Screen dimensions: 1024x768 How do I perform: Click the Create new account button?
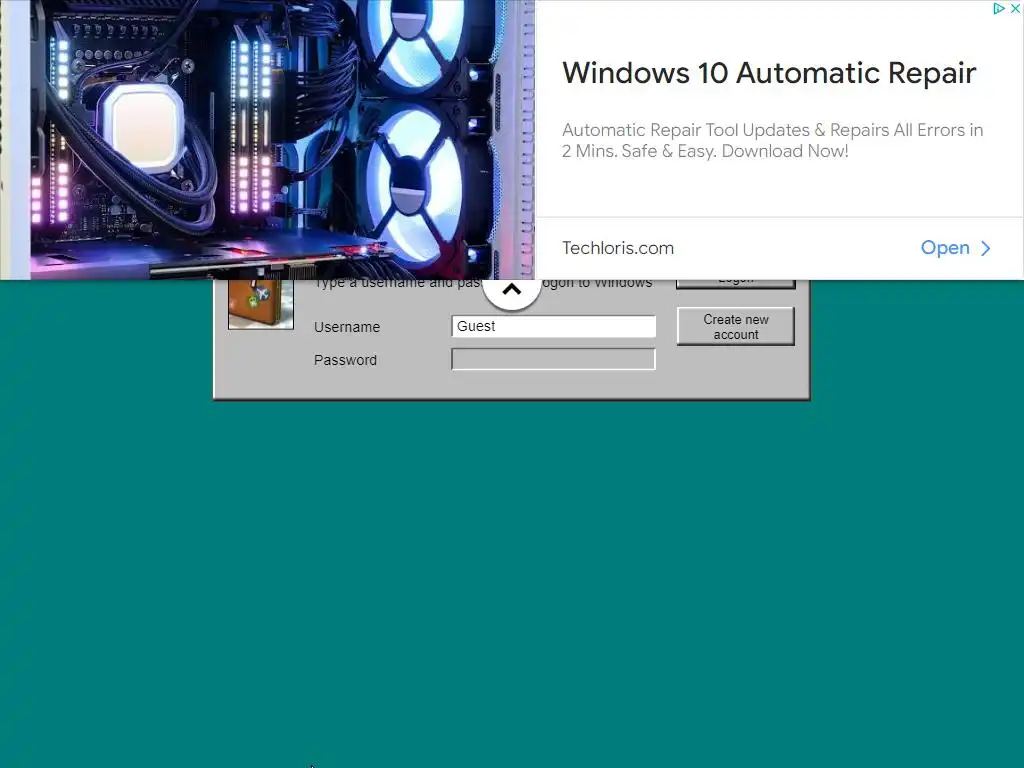pos(736,327)
